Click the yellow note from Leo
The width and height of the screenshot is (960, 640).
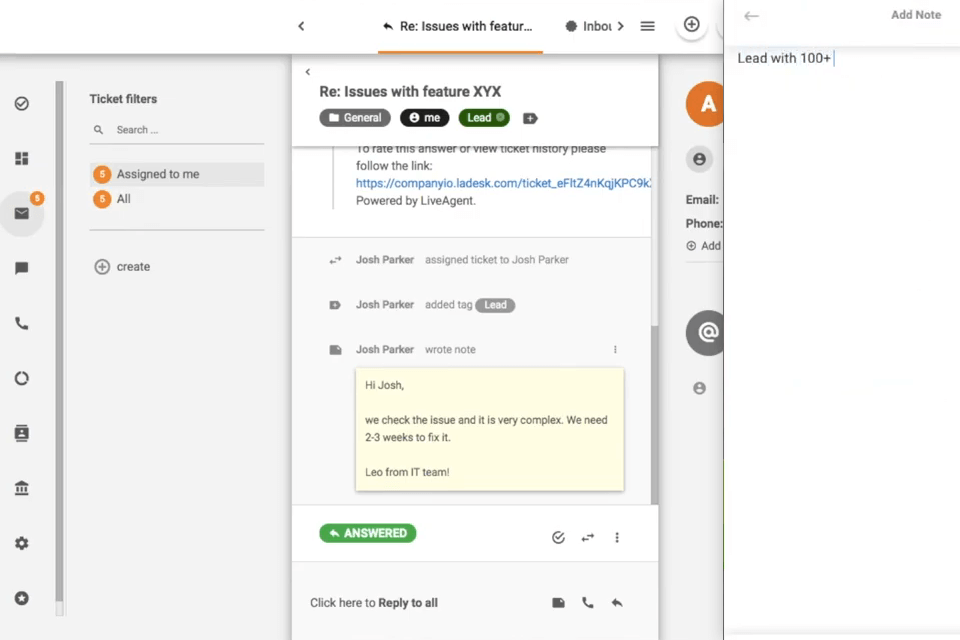click(x=489, y=429)
